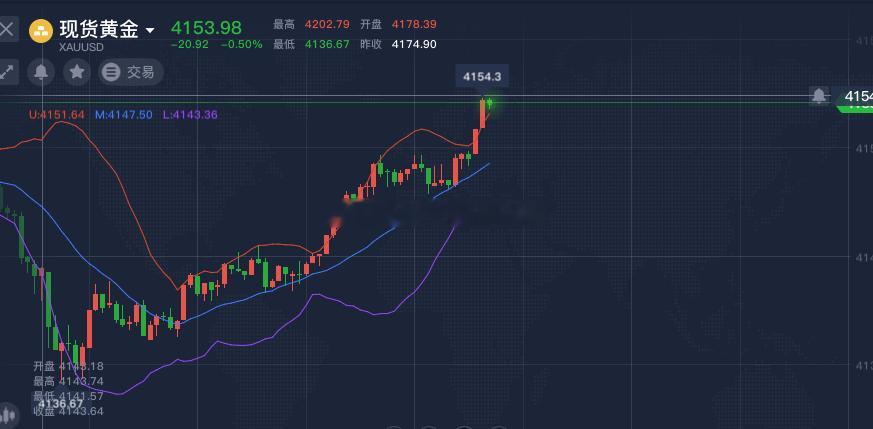Viewport: 873px width, 429px height.
Task: Set a price alert with the bell icon
Action: tap(41, 72)
